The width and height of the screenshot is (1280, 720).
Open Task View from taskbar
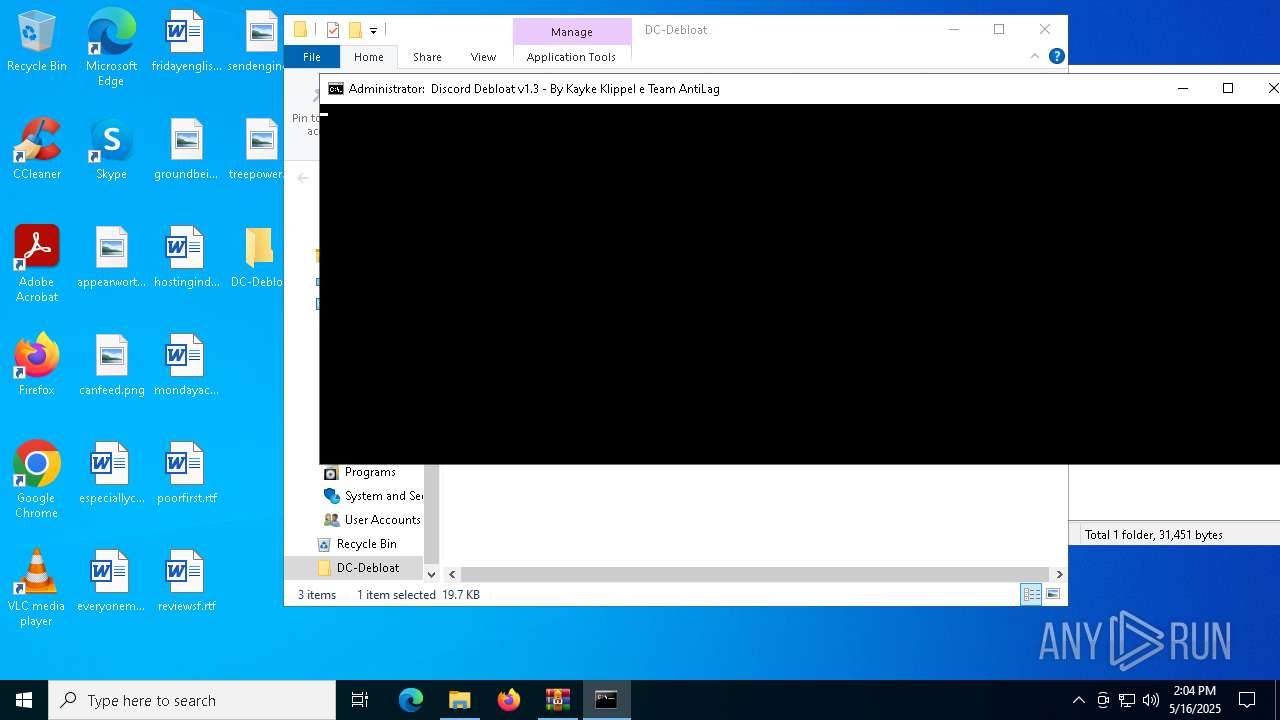point(360,700)
